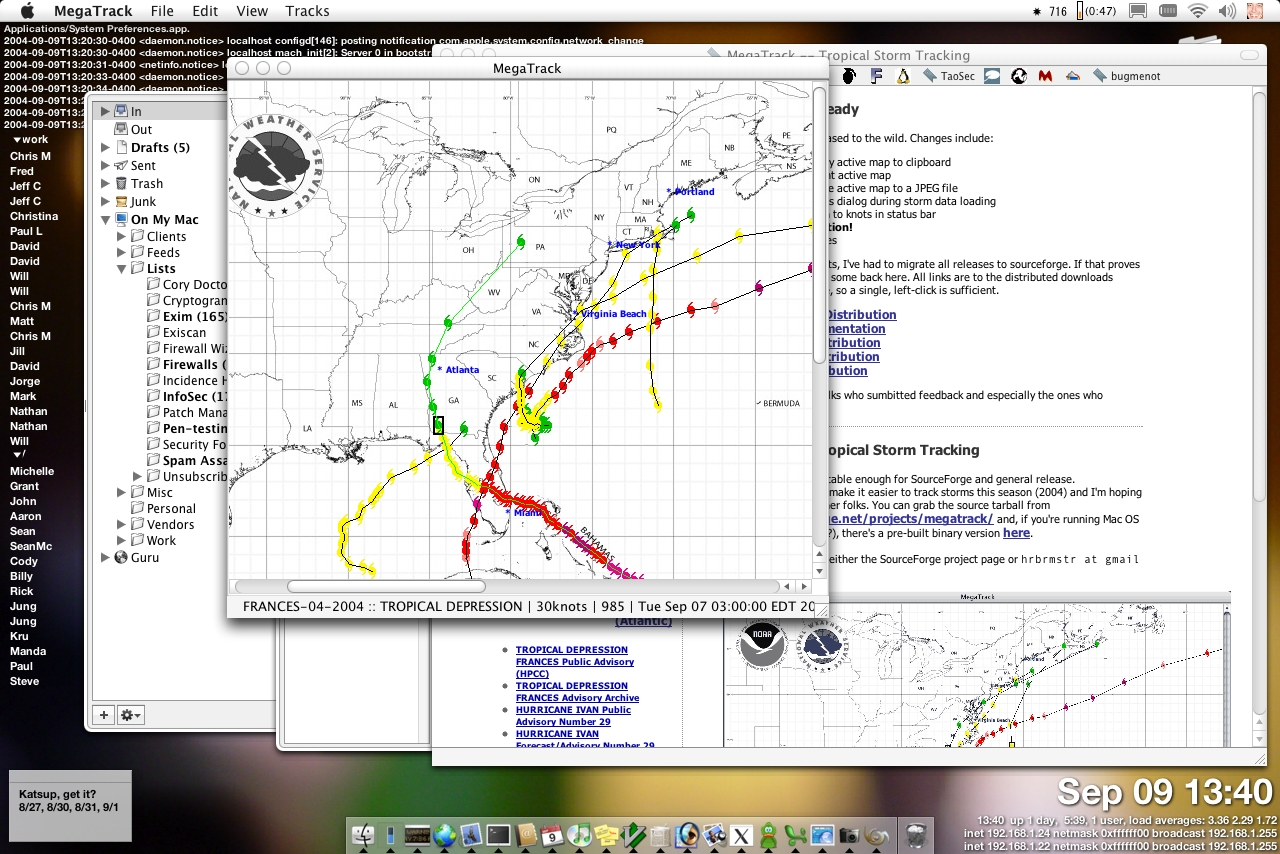This screenshot has height=854, width=1280.
Task: Open Finder from the Dock
Action: pyautogui.click(x=362, y=835)
